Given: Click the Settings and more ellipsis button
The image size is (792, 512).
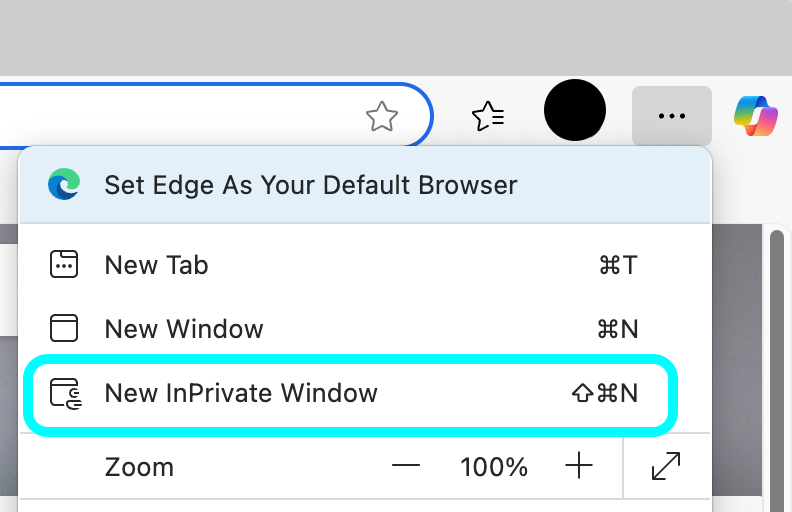Looking at the screenshot, I should pos(671,116).
